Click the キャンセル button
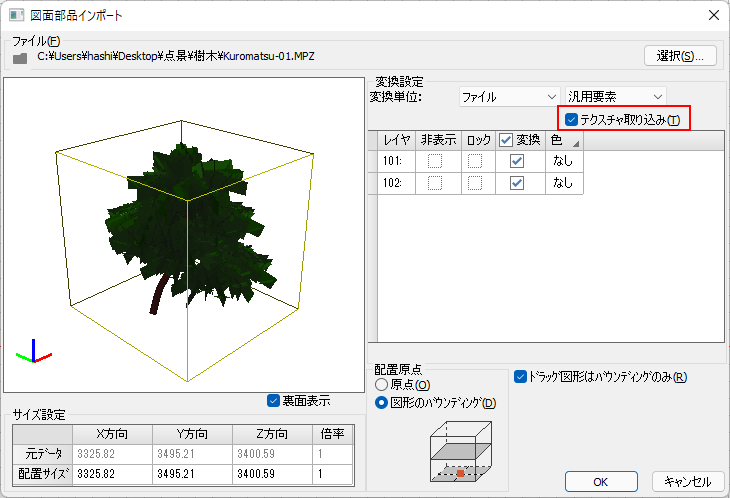Viewport: 730px width, 498px height. tap(688, 482)
